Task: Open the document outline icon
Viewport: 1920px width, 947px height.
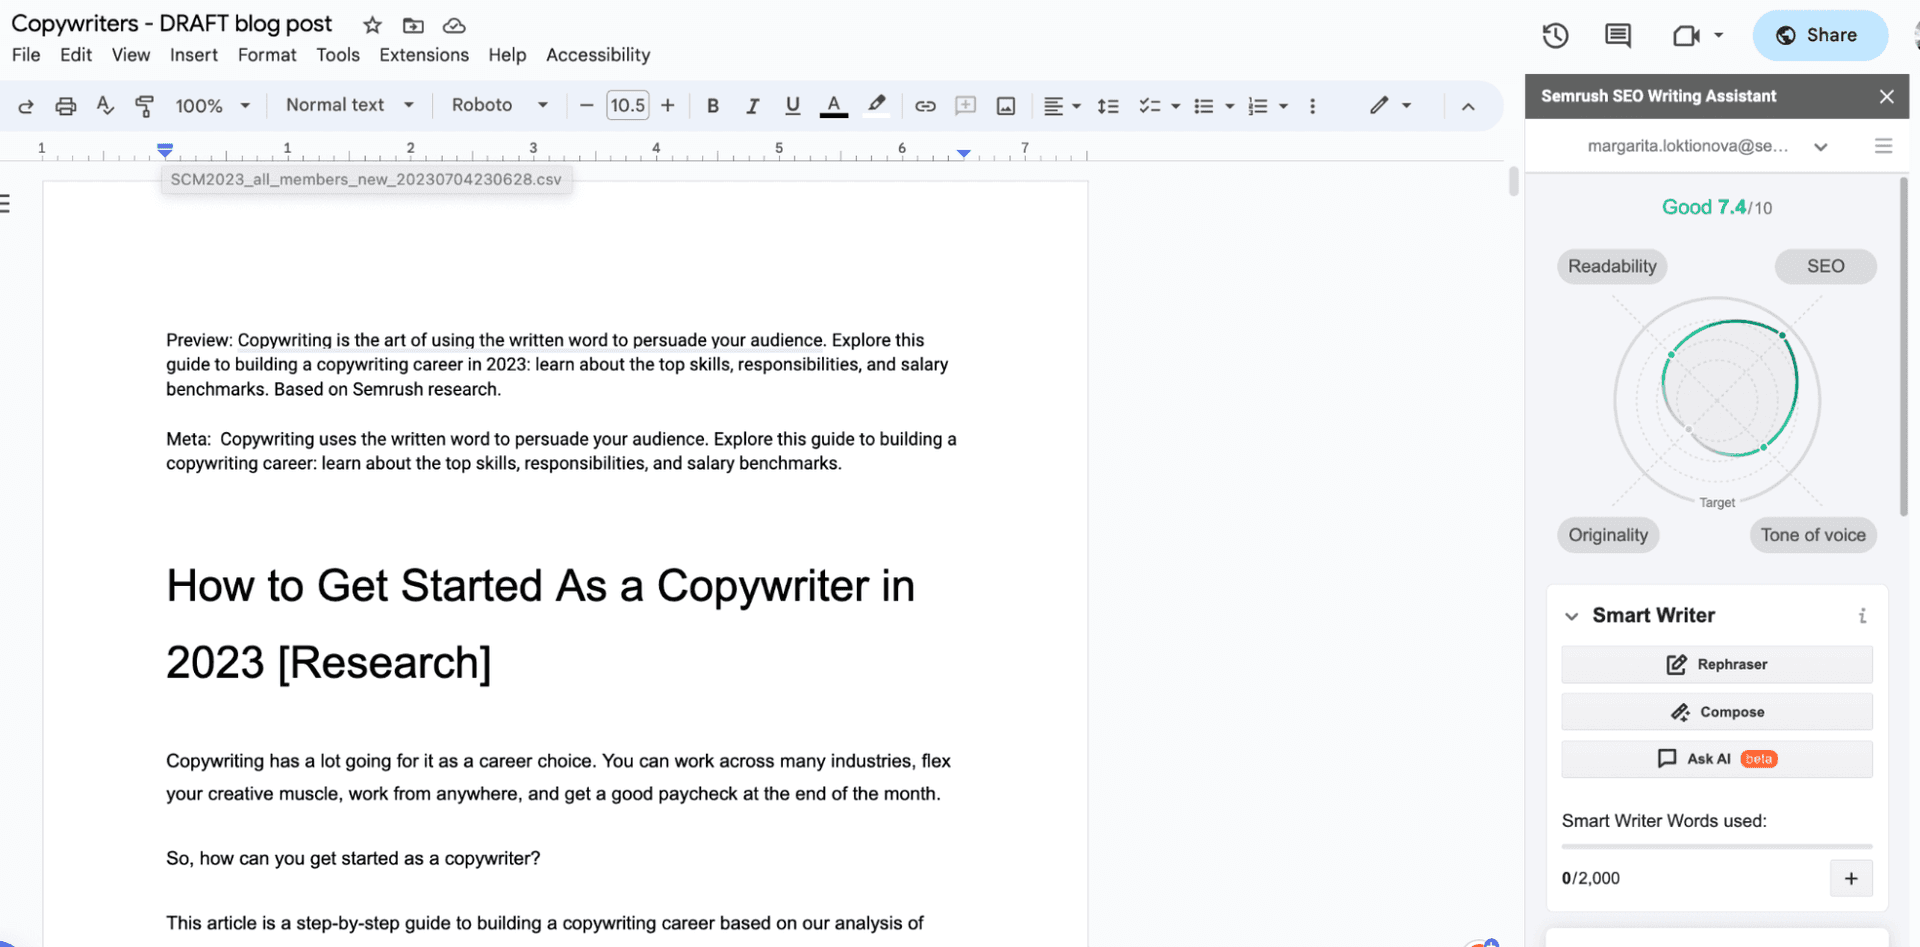Action: click(x=6, y=204)
